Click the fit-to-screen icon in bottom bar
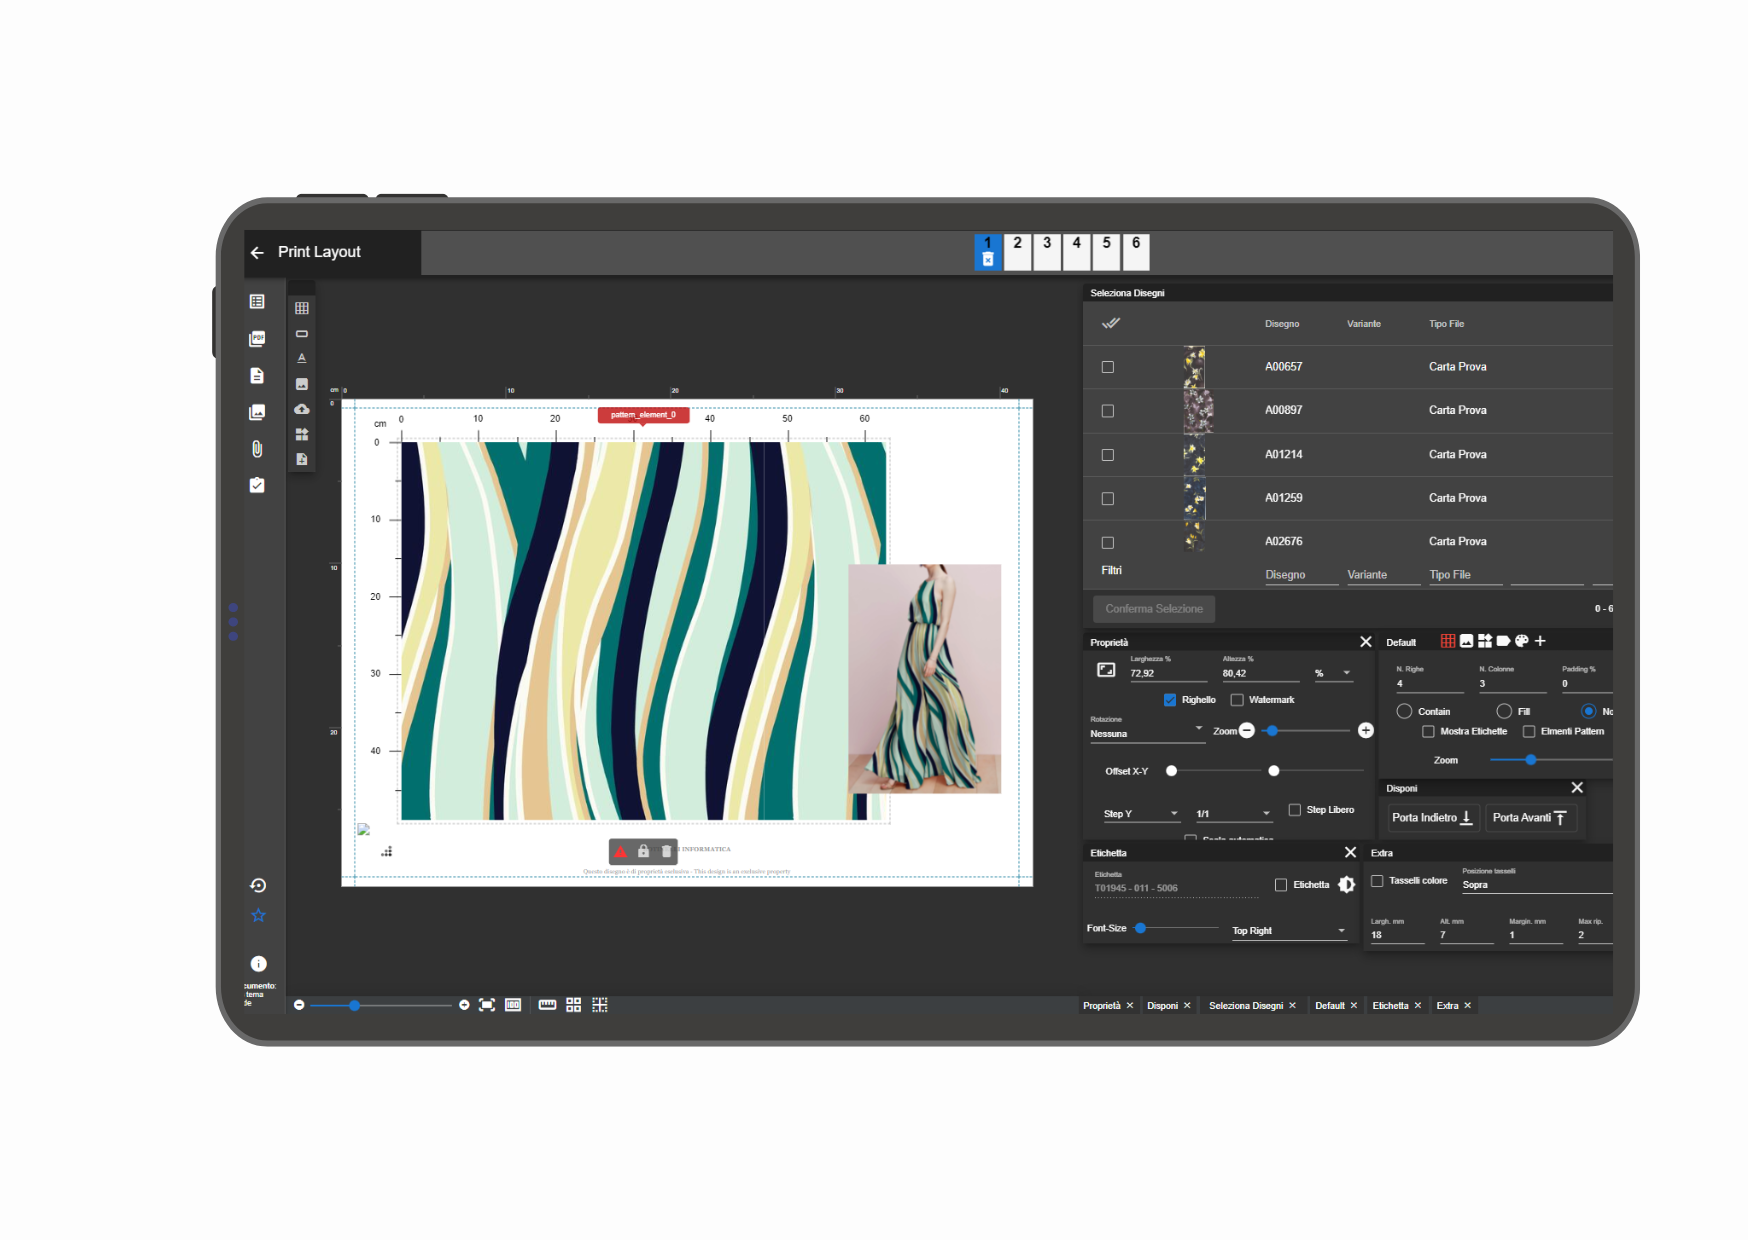This screenshot has height=1240, width=1748. coord(487,1005)
